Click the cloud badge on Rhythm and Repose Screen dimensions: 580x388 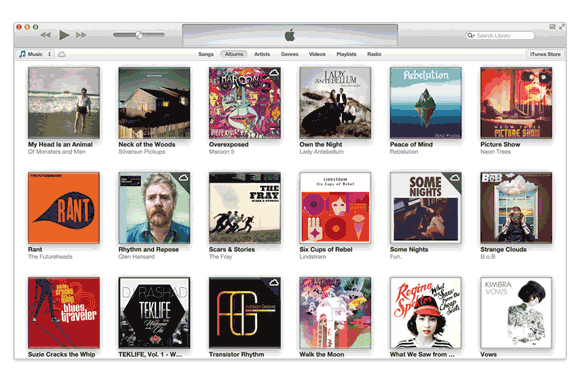pos(183,178)
